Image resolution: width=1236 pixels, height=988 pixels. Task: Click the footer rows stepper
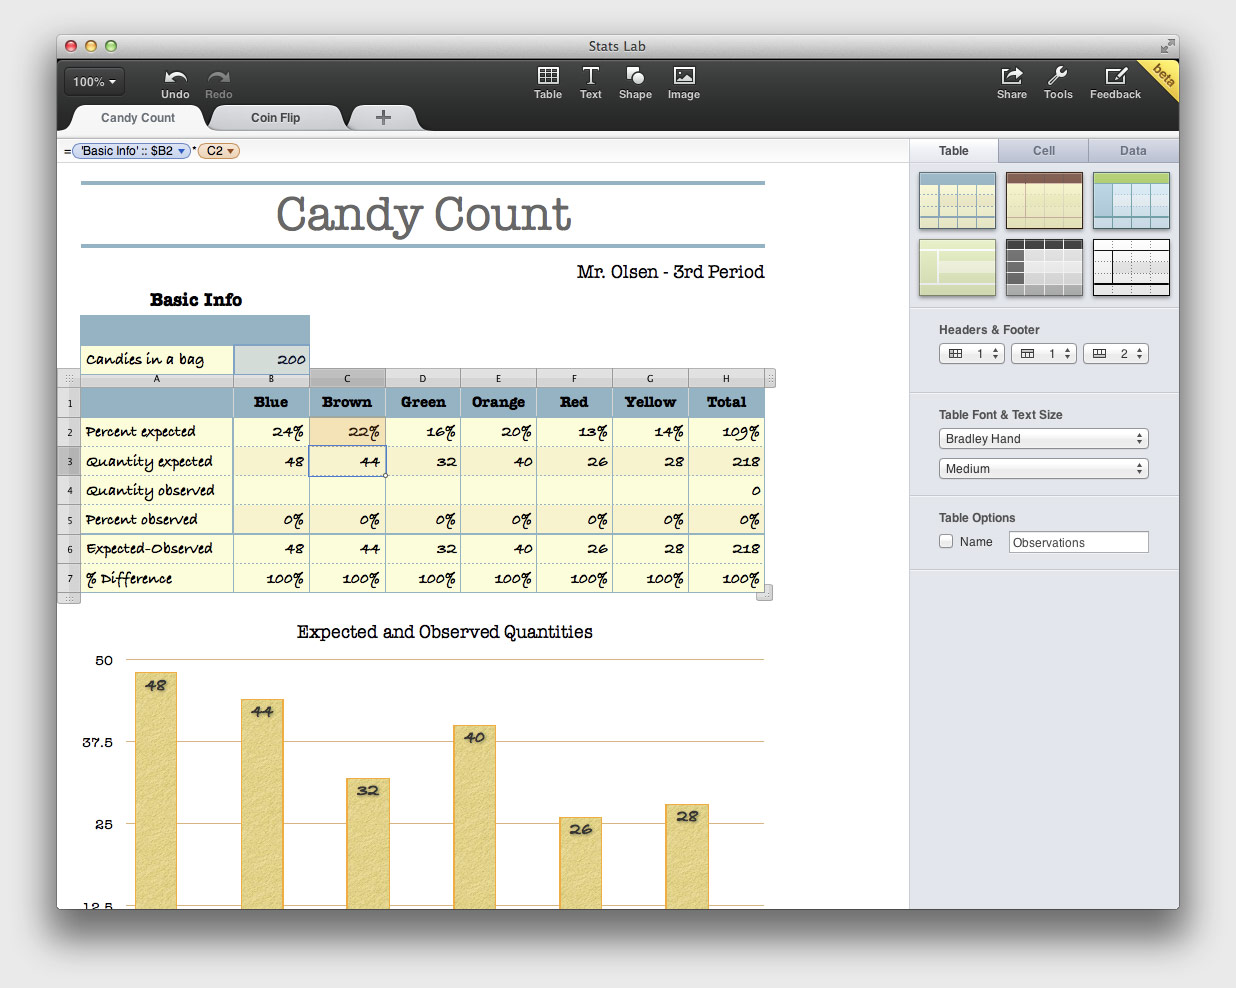(1116, 354)
